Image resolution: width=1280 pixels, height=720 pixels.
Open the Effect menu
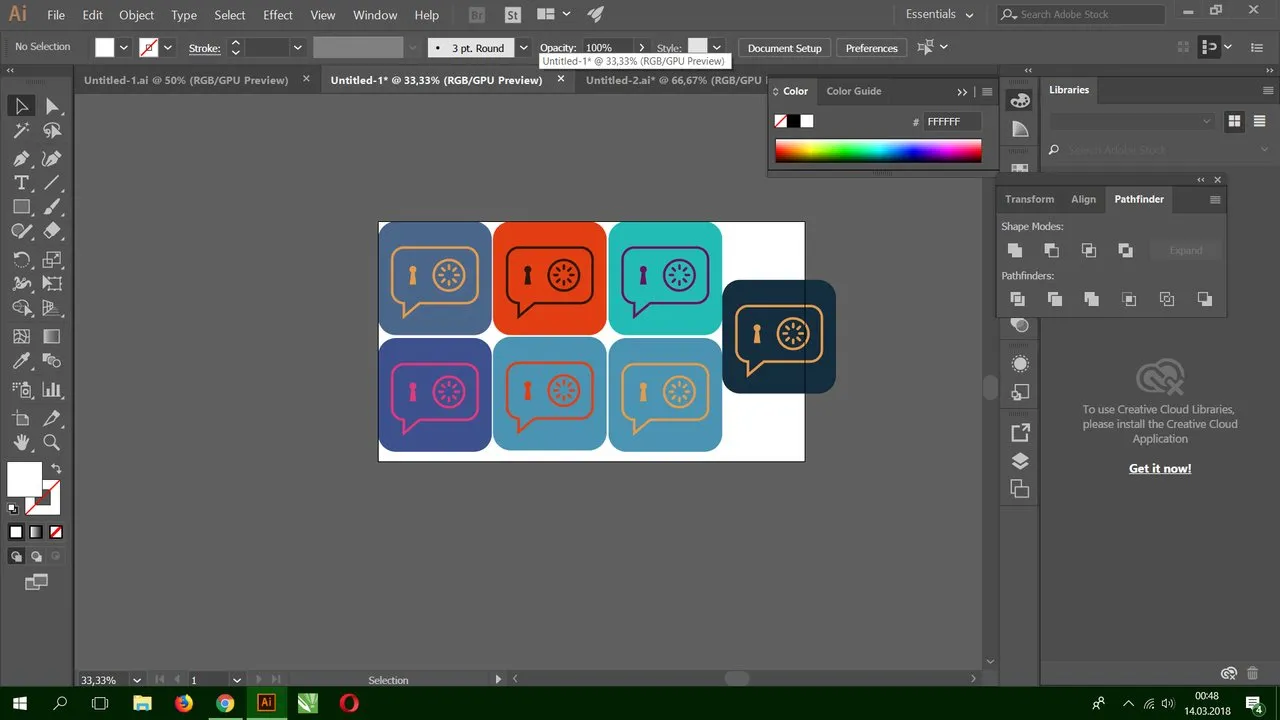coord(278,15)
